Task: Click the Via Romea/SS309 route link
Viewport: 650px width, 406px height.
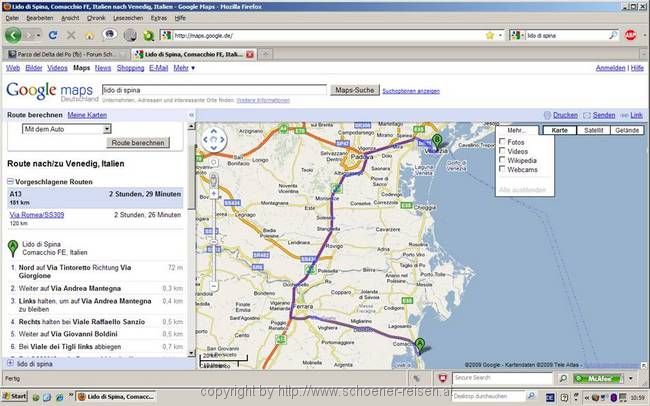Action: click(x=37, y=214)
